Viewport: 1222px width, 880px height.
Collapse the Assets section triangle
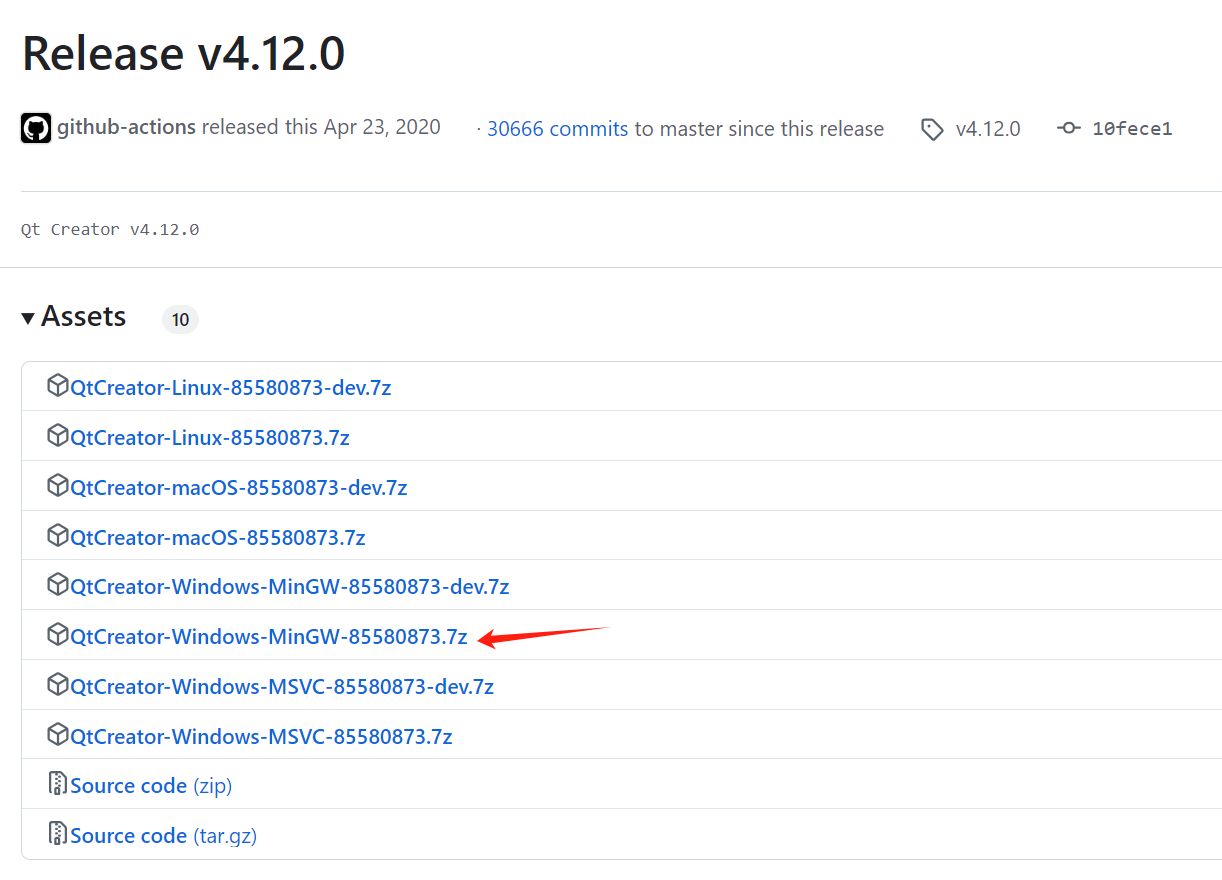[28, 318]
